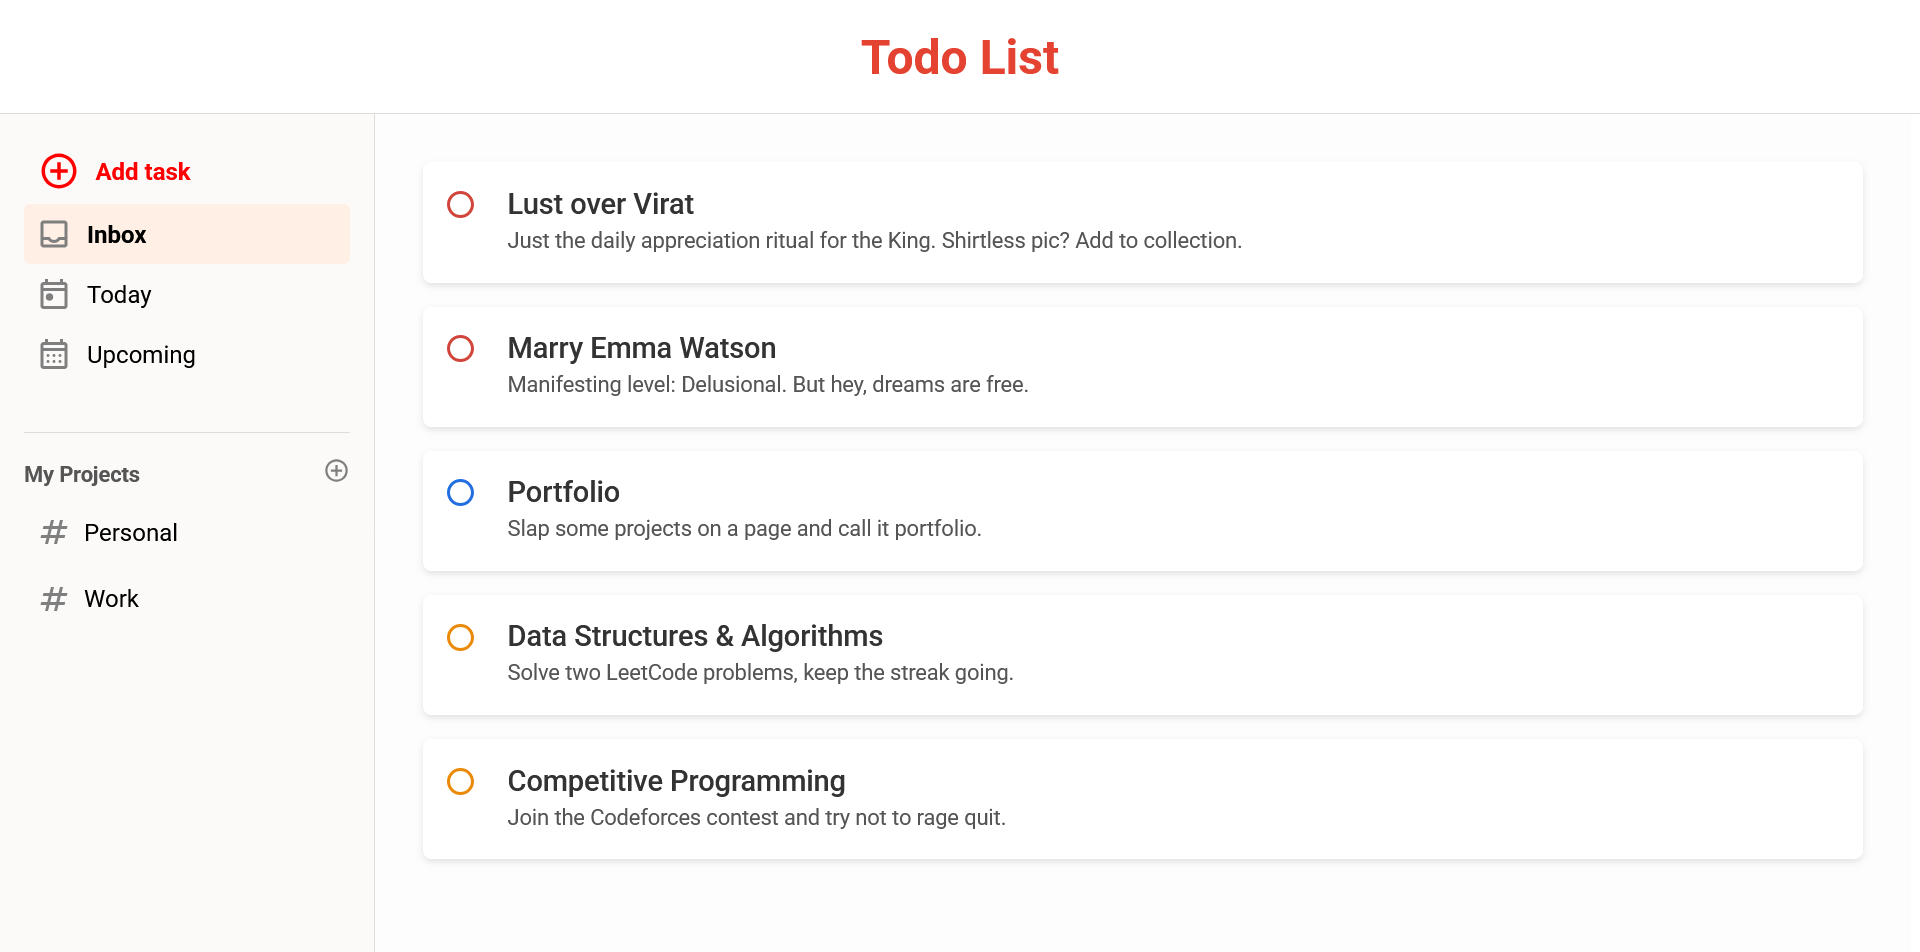Add a new project with plus icon
This screenshot has width=1920, height=952.
click(337, 471)
